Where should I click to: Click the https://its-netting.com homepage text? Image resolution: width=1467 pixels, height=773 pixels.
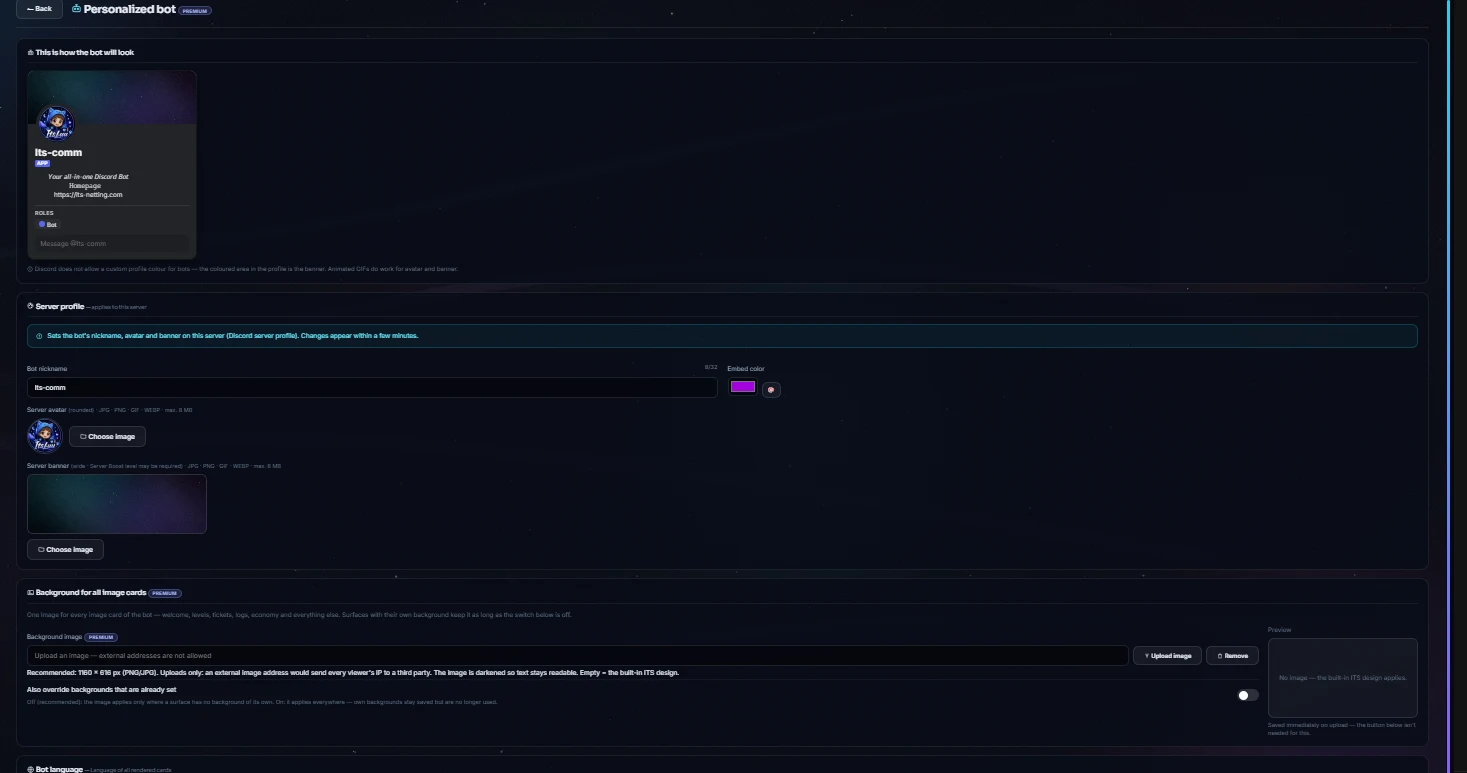point(88,195)
